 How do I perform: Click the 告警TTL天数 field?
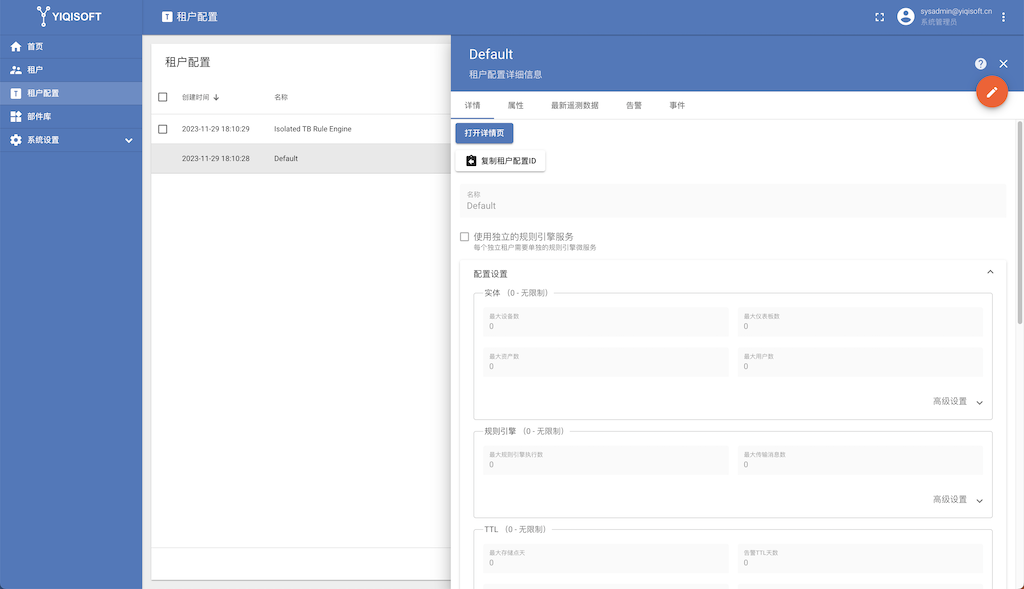click(x=860, y=558)
